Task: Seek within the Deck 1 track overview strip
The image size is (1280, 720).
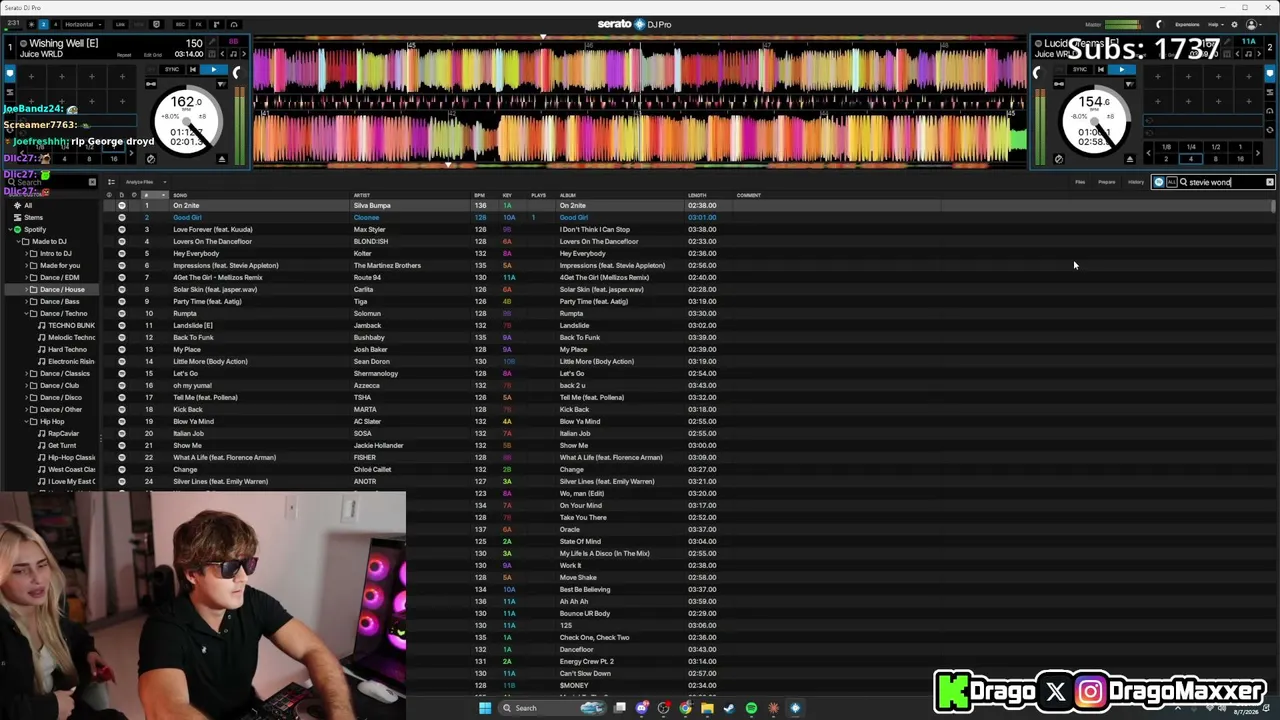Action: pos(640,40)
